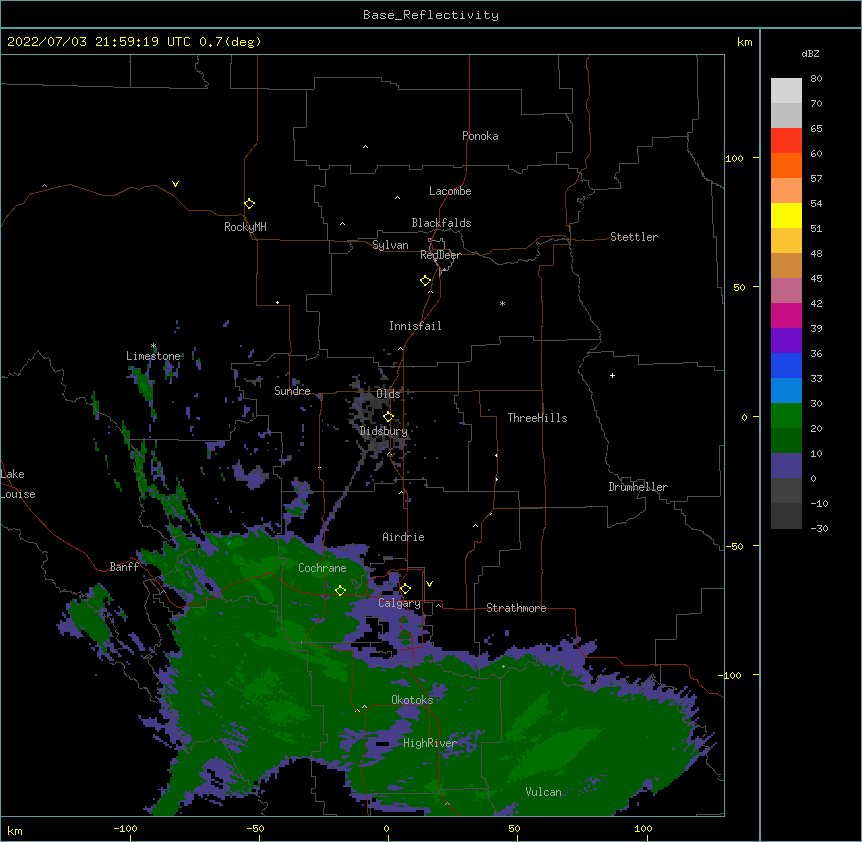
Task: Click the ThreeHills town label
Action: point(537,418)
